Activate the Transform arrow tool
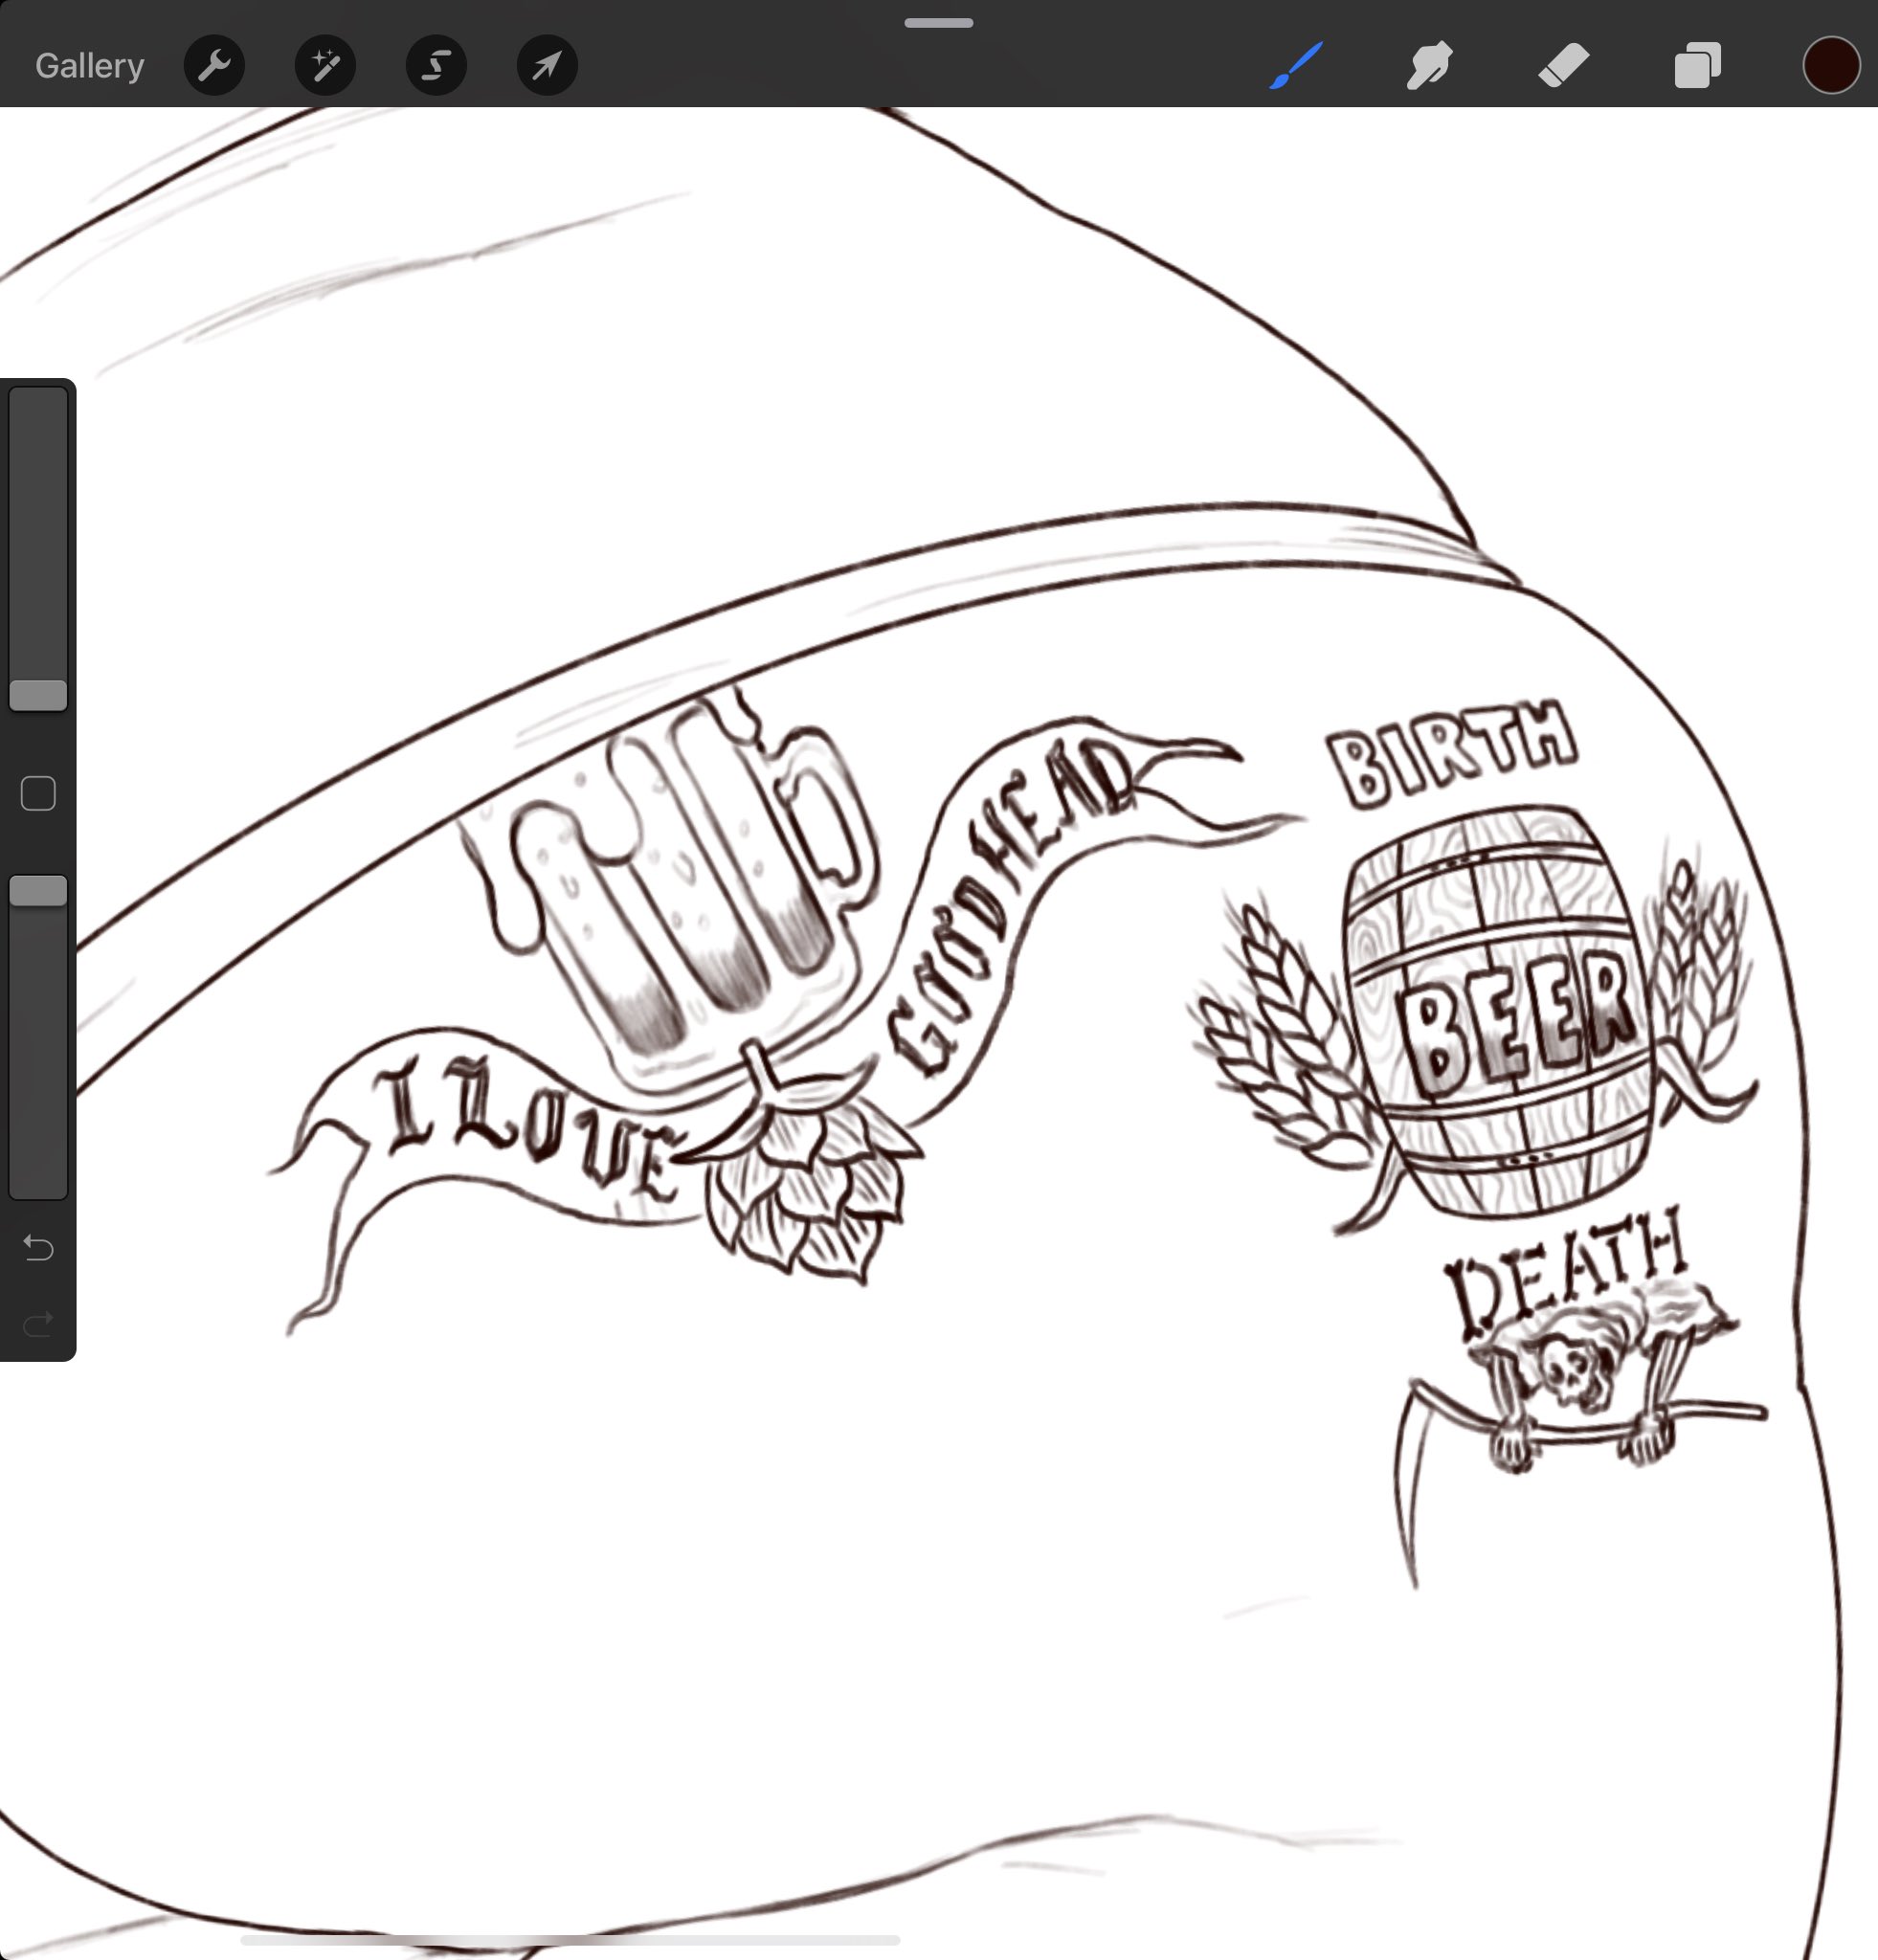Viewport: 1878px width, 1960px height. (547, 66)
